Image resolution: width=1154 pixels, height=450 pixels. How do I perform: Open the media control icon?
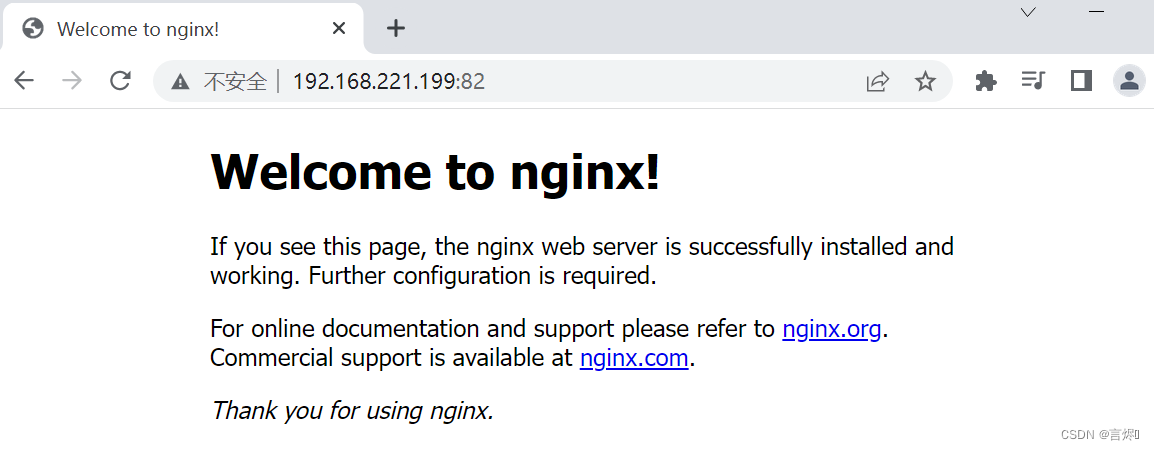(1033, 81)
